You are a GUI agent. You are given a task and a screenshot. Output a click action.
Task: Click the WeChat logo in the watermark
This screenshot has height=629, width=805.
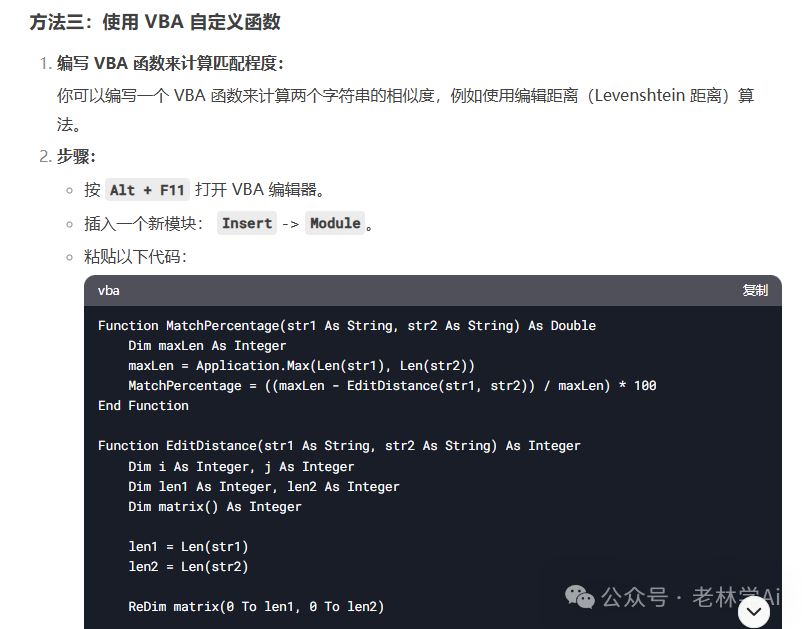(x=580, y=597)
